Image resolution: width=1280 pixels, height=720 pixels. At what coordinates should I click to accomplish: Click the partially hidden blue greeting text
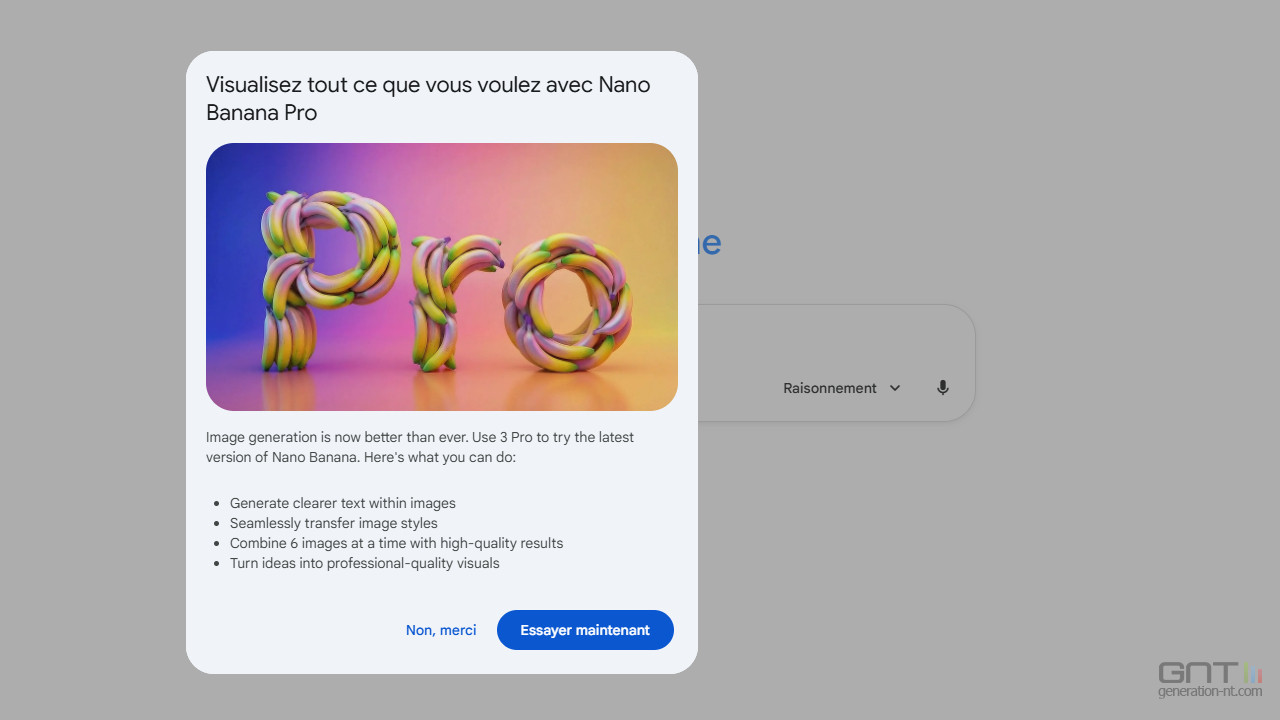point(710,243)
